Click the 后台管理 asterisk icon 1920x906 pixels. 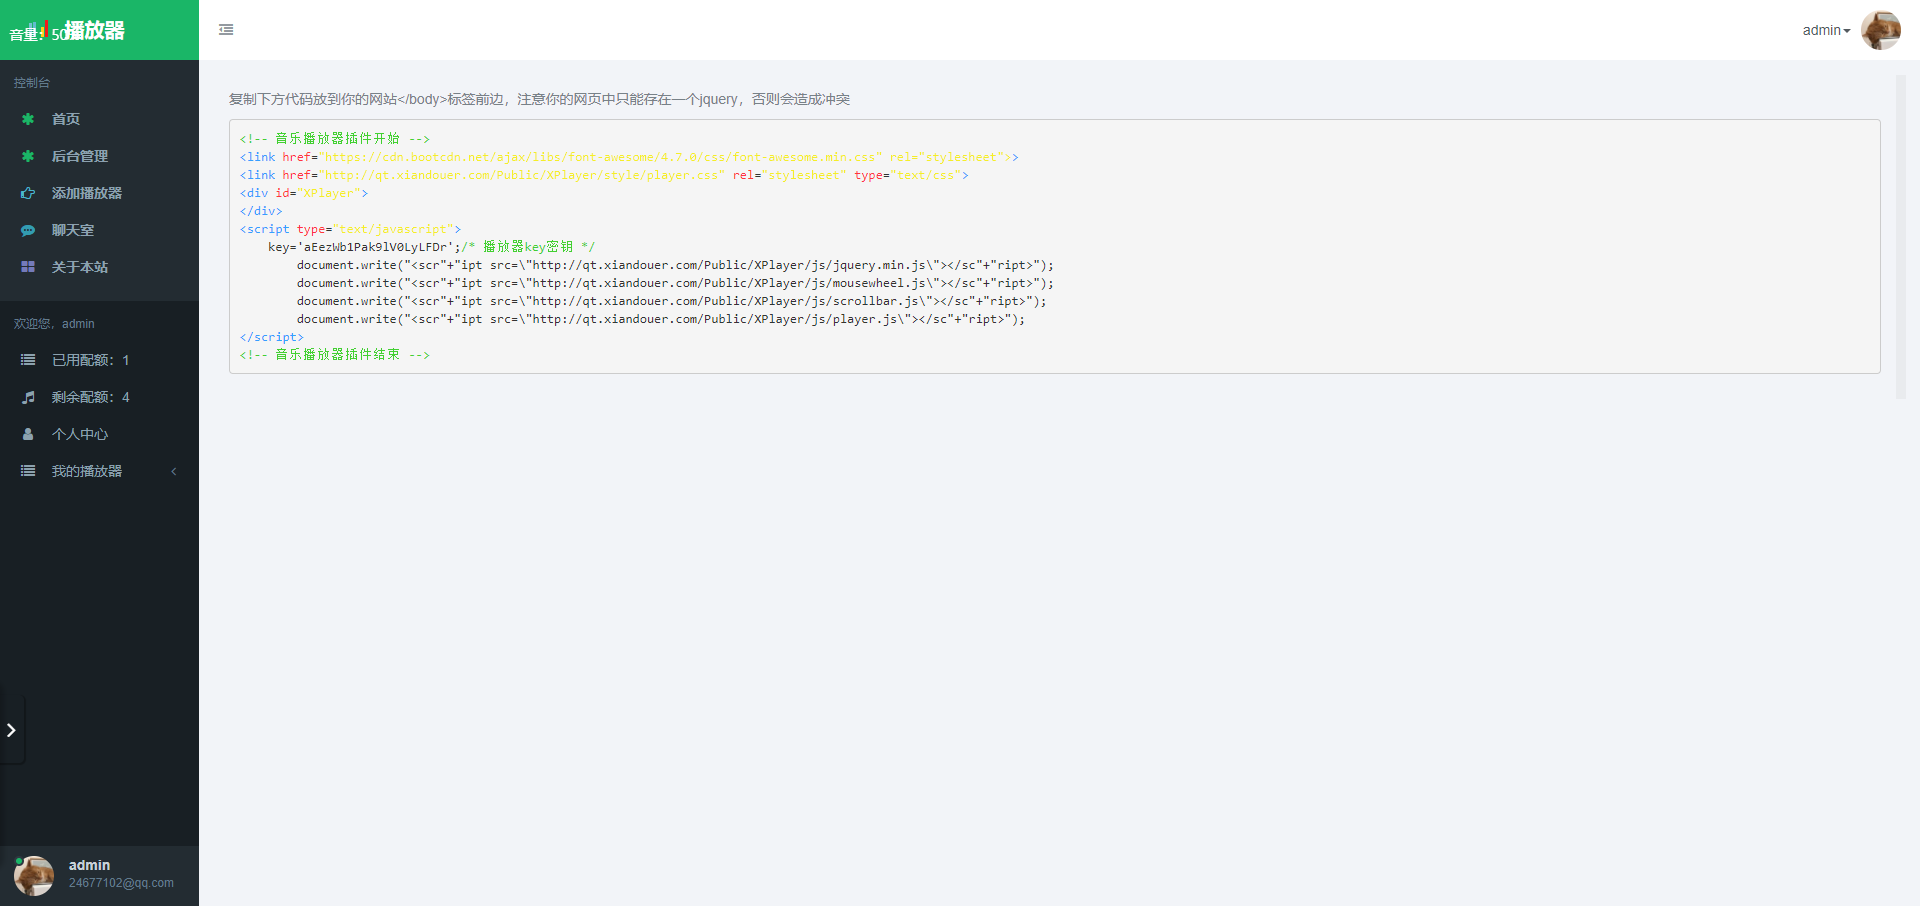coord(28,156)
